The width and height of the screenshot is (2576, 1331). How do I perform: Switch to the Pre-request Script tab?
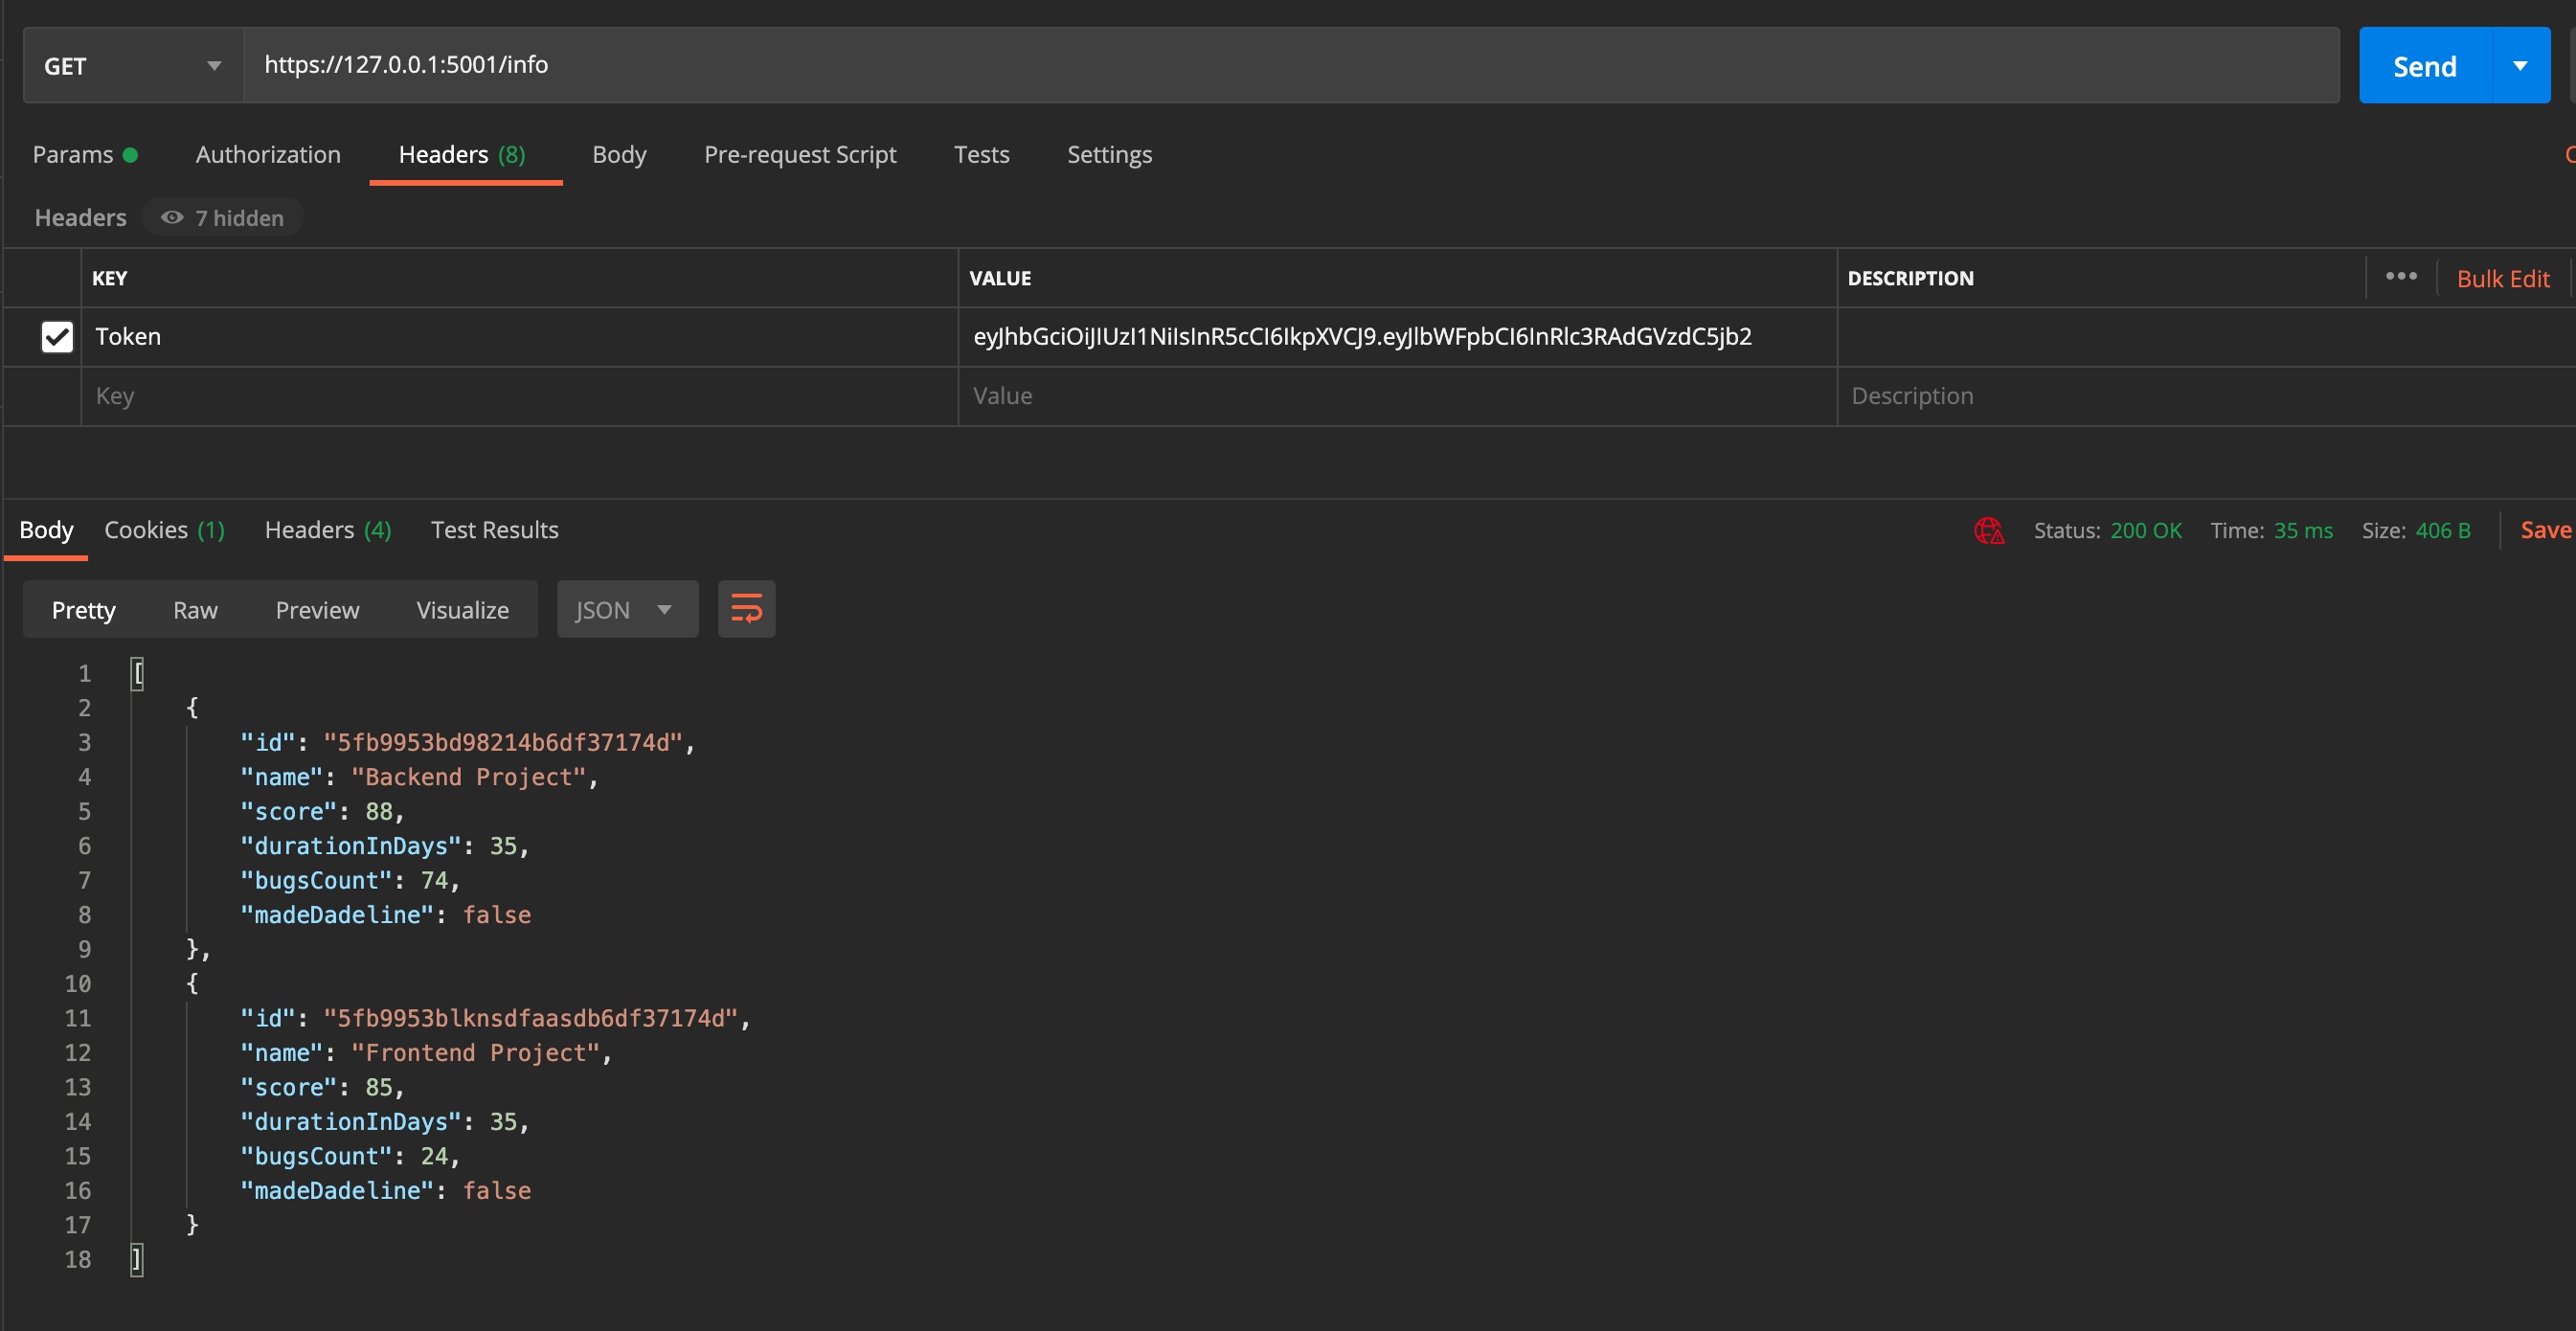coord(799,154)
